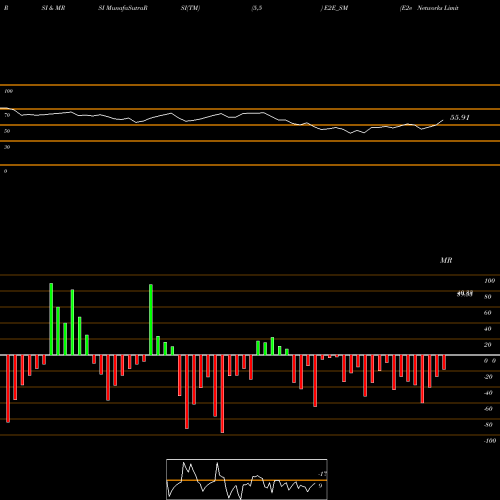Click the 'E2E_SM' ticker symbol text
500x500 pixels.
(336, 8)
